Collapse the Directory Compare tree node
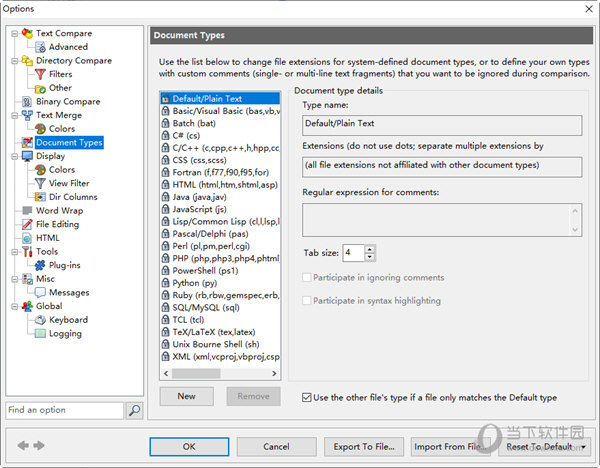This screenshot has width=600, height=468. point(15,61)
